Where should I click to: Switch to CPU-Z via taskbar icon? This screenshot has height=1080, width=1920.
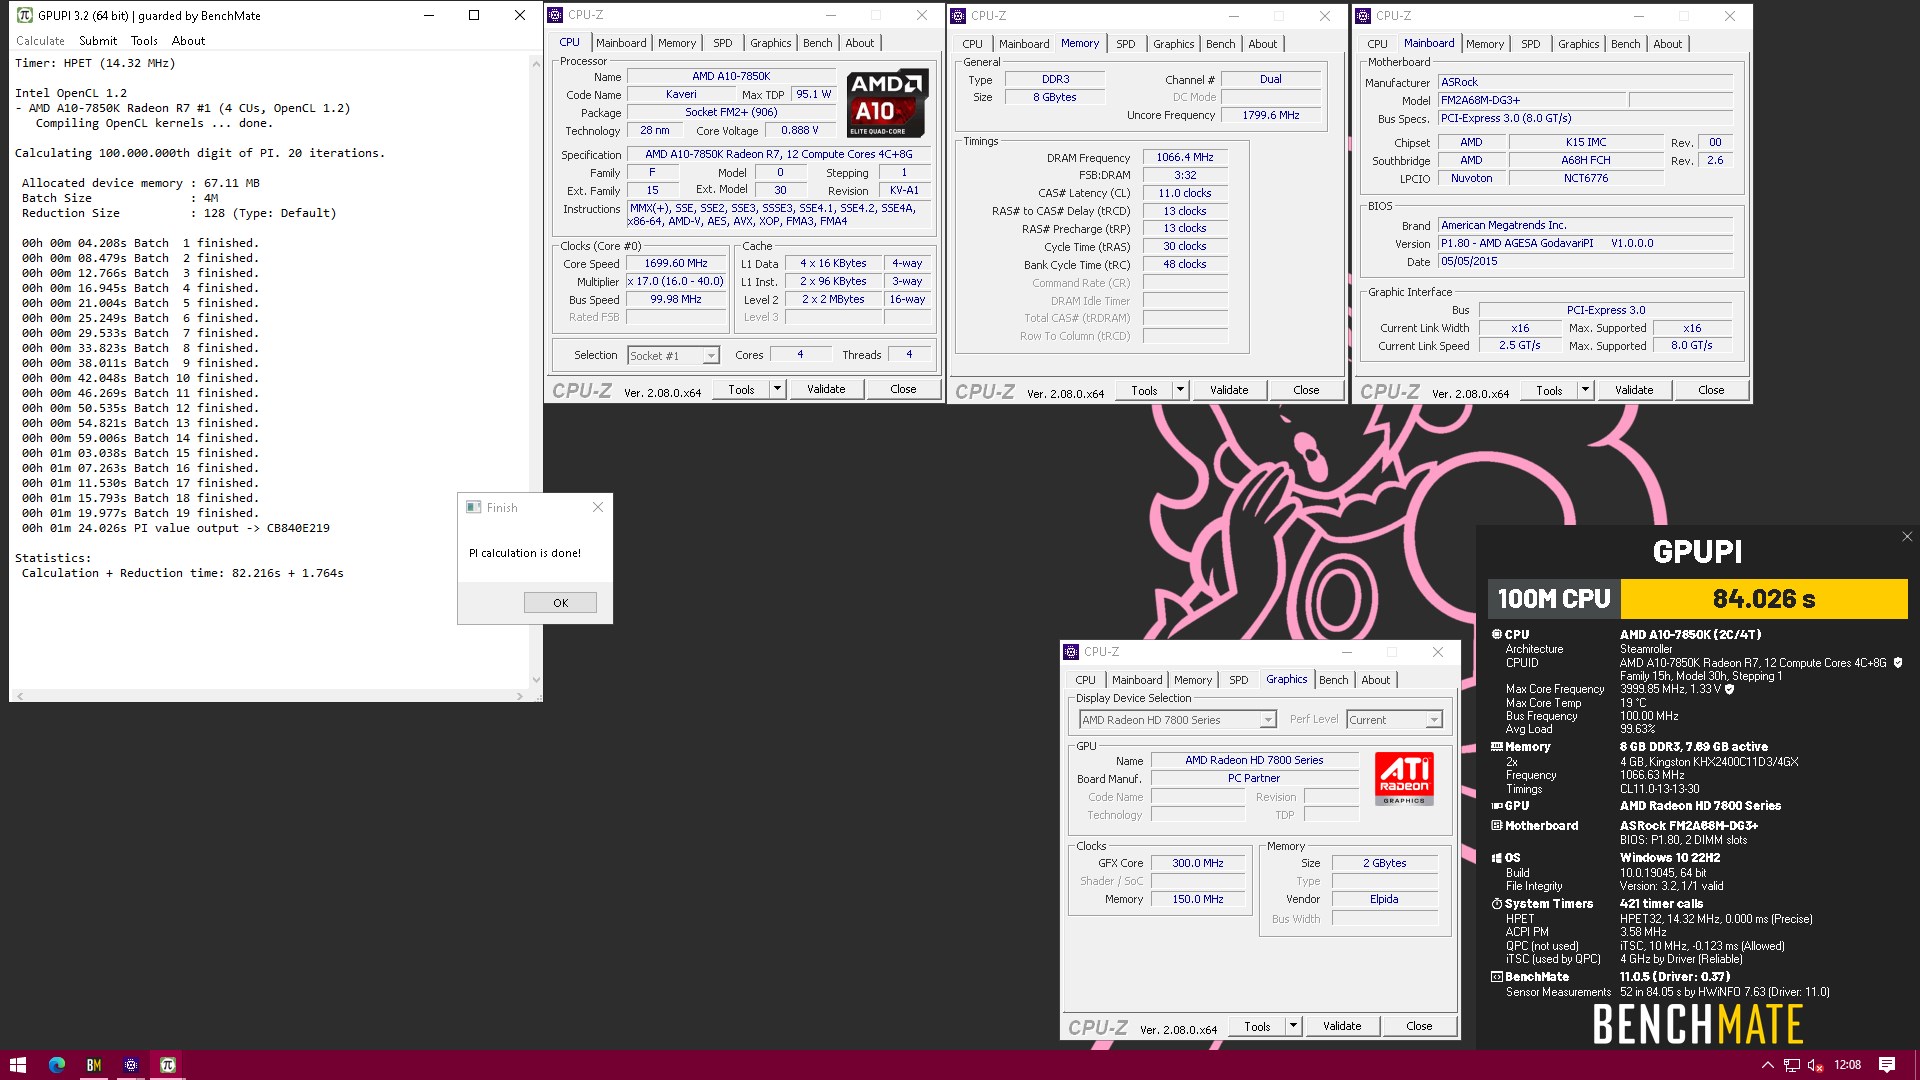pos(131,1065)
